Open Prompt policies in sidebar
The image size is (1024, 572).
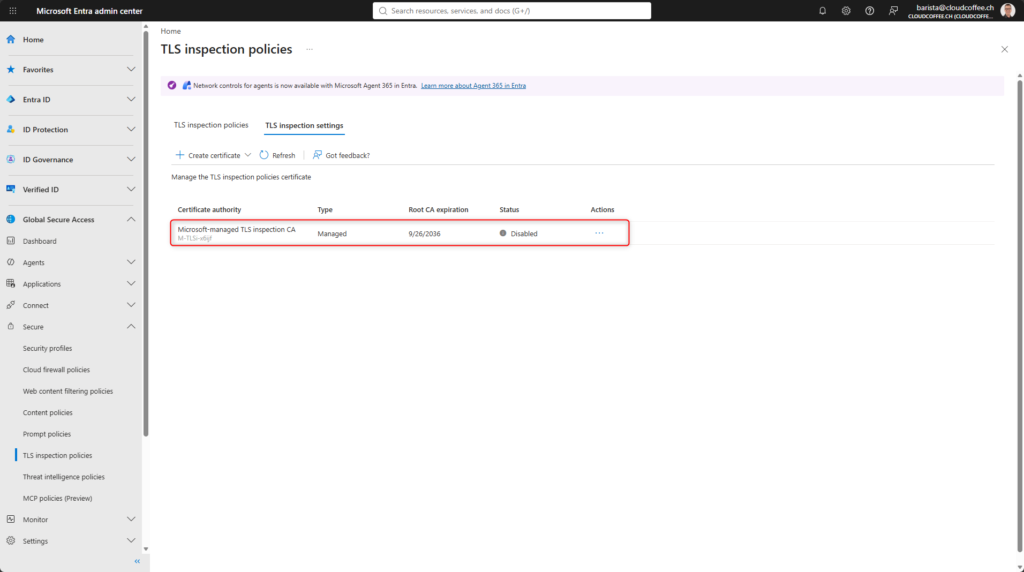pyautogui.click(x=47, y=434)
